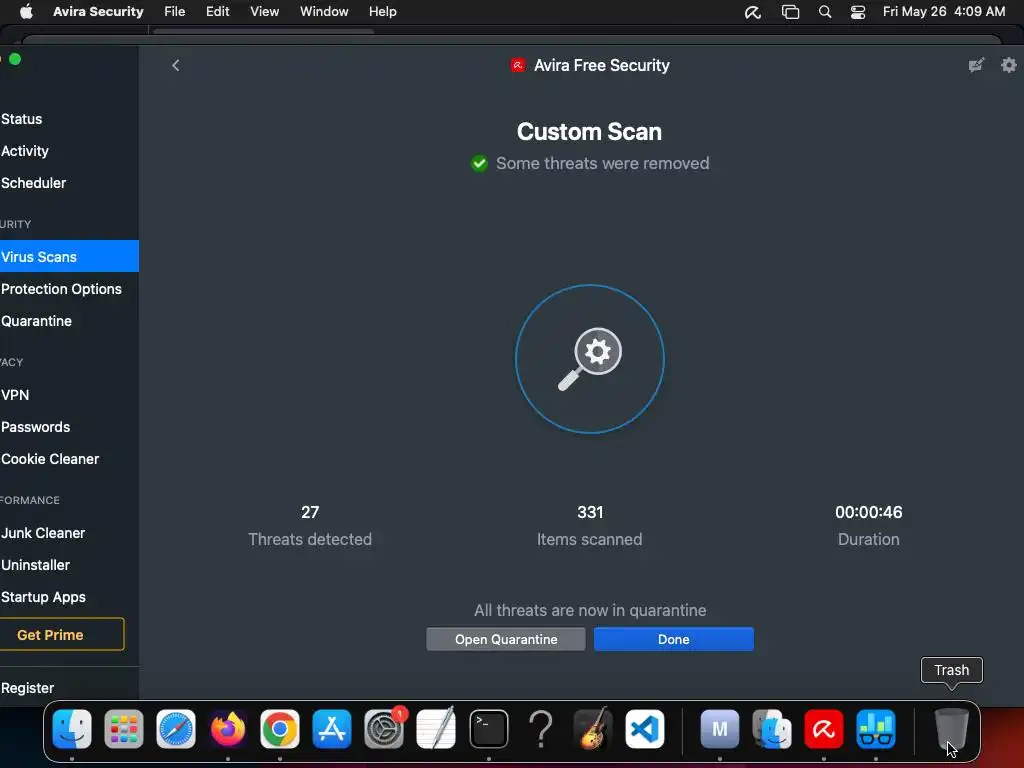This screenshot has height=768, width=1024.
Task: Open Uninstaller in the sidebar
Action: (35, 565)
